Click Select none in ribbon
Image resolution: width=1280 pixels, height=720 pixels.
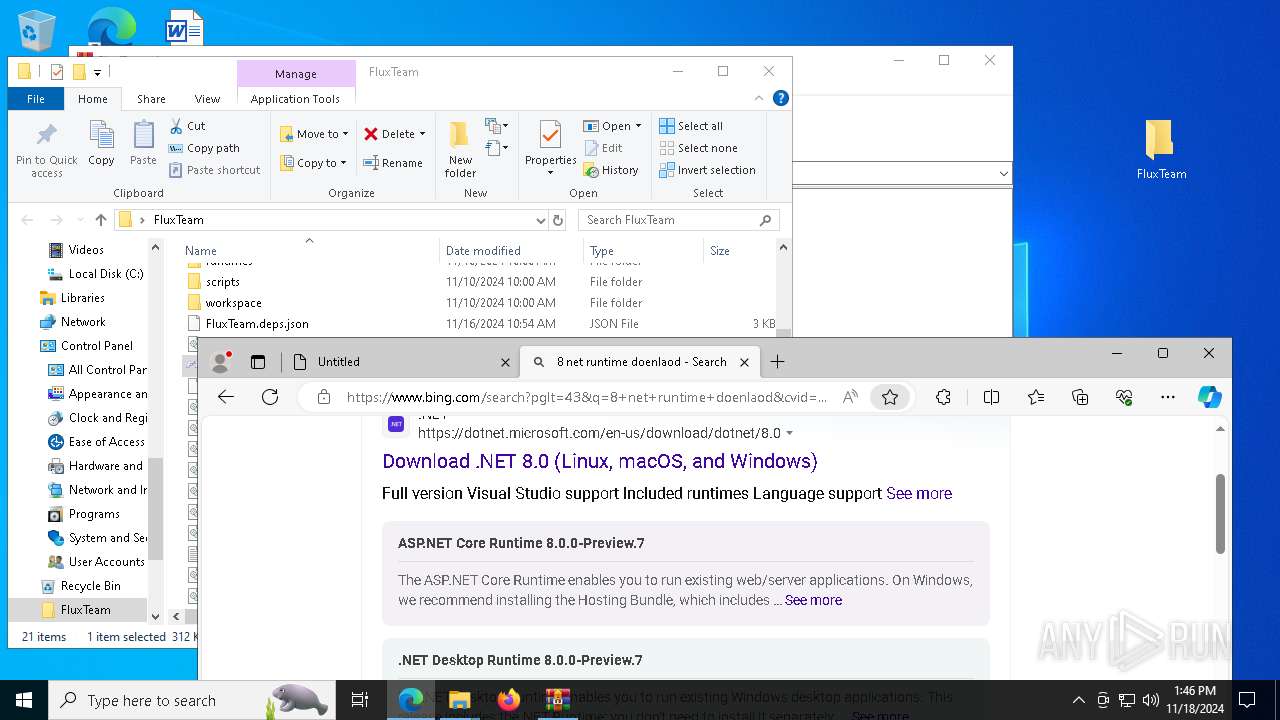point(698,148)
